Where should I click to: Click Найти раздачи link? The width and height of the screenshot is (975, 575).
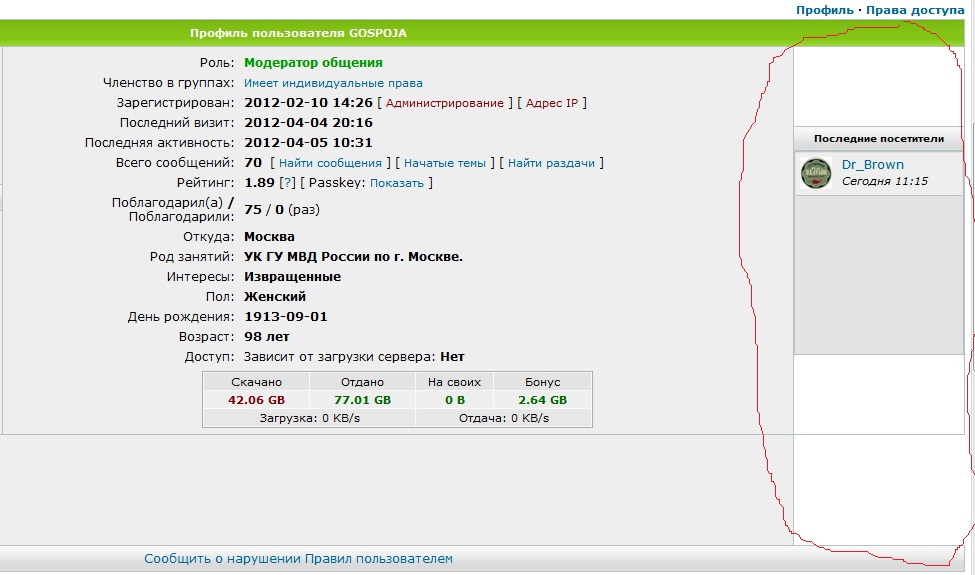click(x=551, y=163)
